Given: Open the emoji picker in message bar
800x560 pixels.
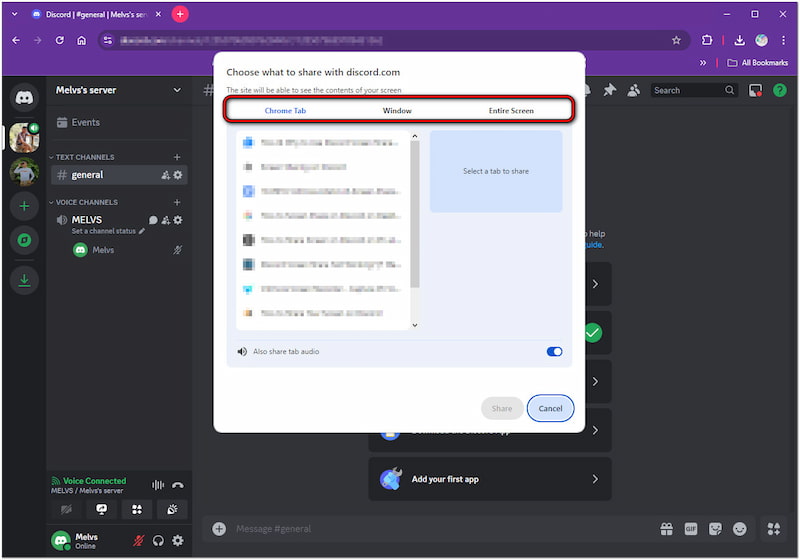Looking at the screenshot, I should [741, 528].
